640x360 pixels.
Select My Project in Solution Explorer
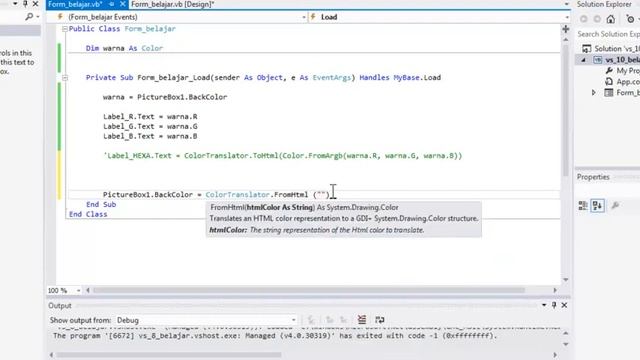[x=622, y=71]
